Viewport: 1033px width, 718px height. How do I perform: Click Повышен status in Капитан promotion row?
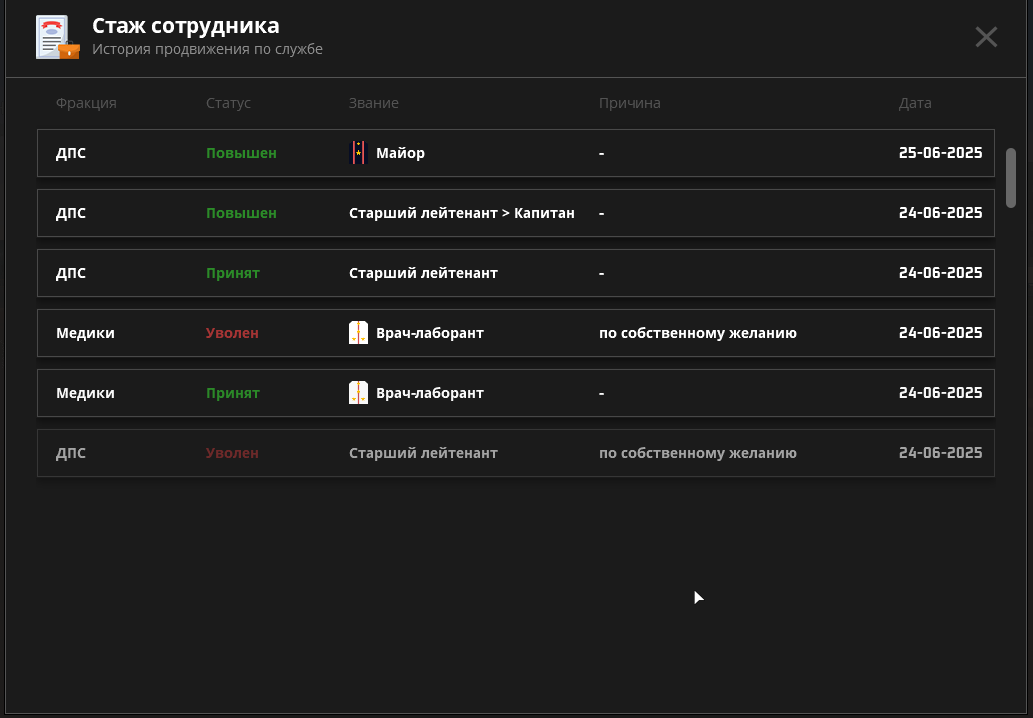click(241, 213)
